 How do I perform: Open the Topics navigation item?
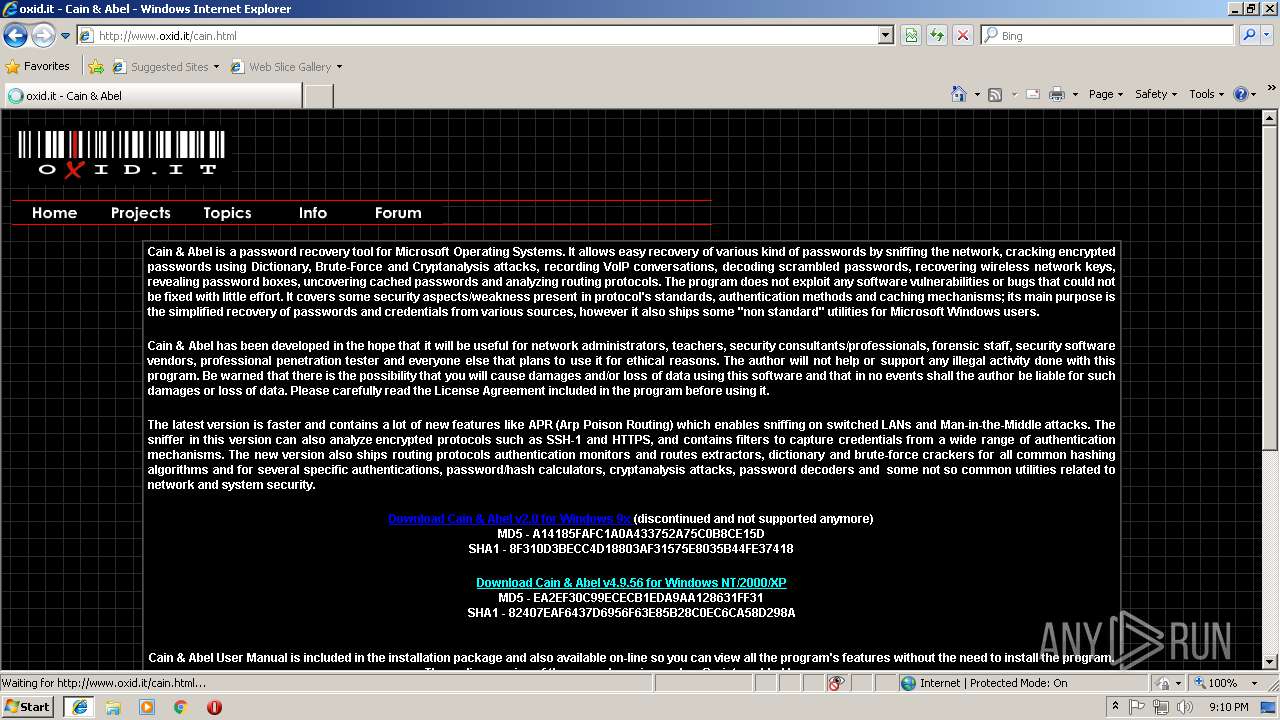(227, 213)
